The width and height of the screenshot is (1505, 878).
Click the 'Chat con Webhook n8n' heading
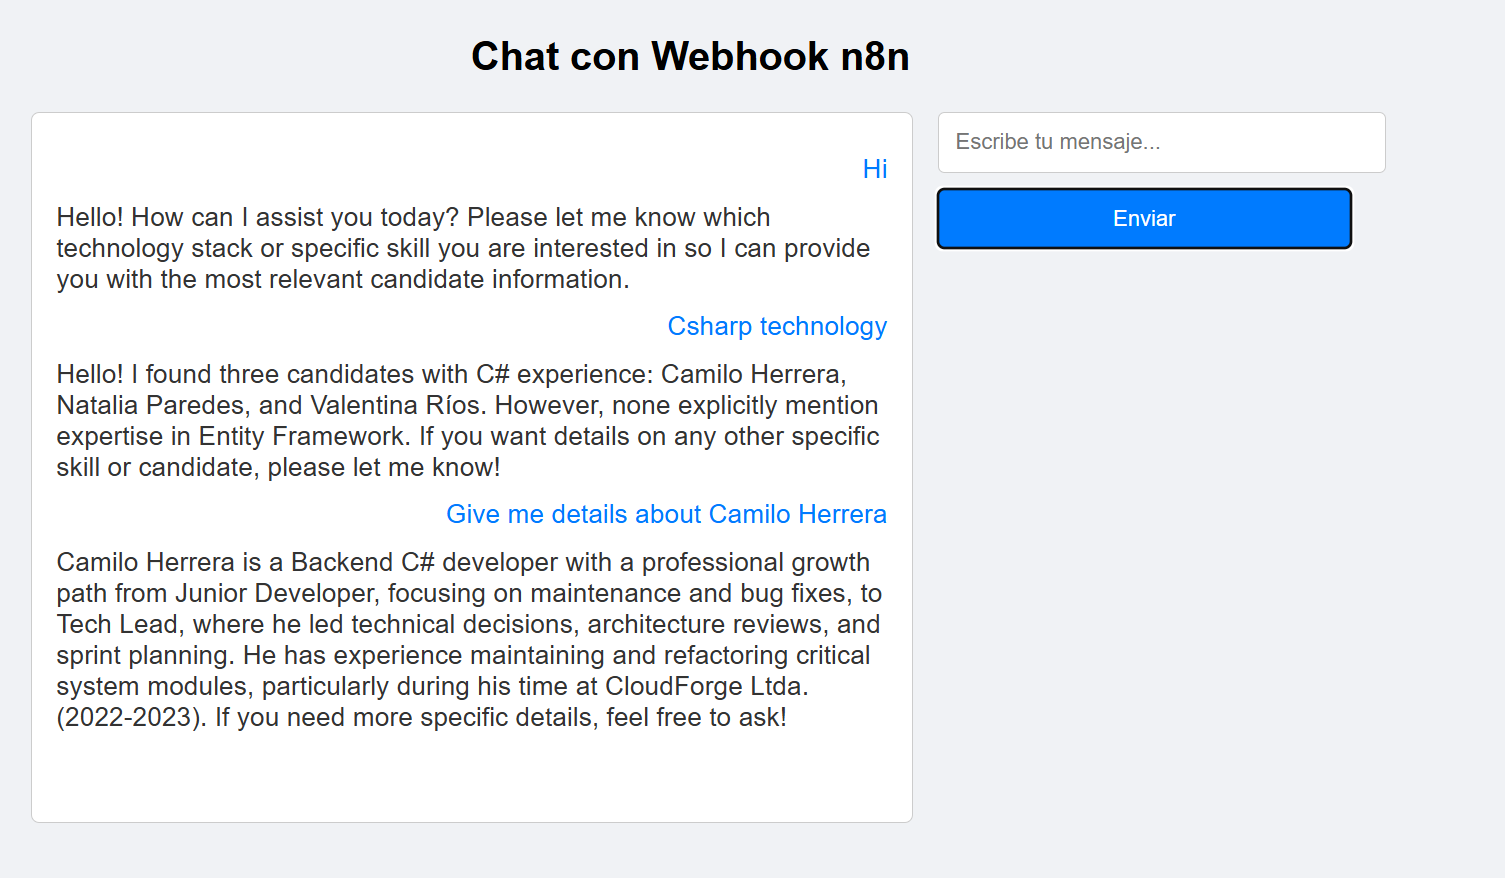pos(690,57)
